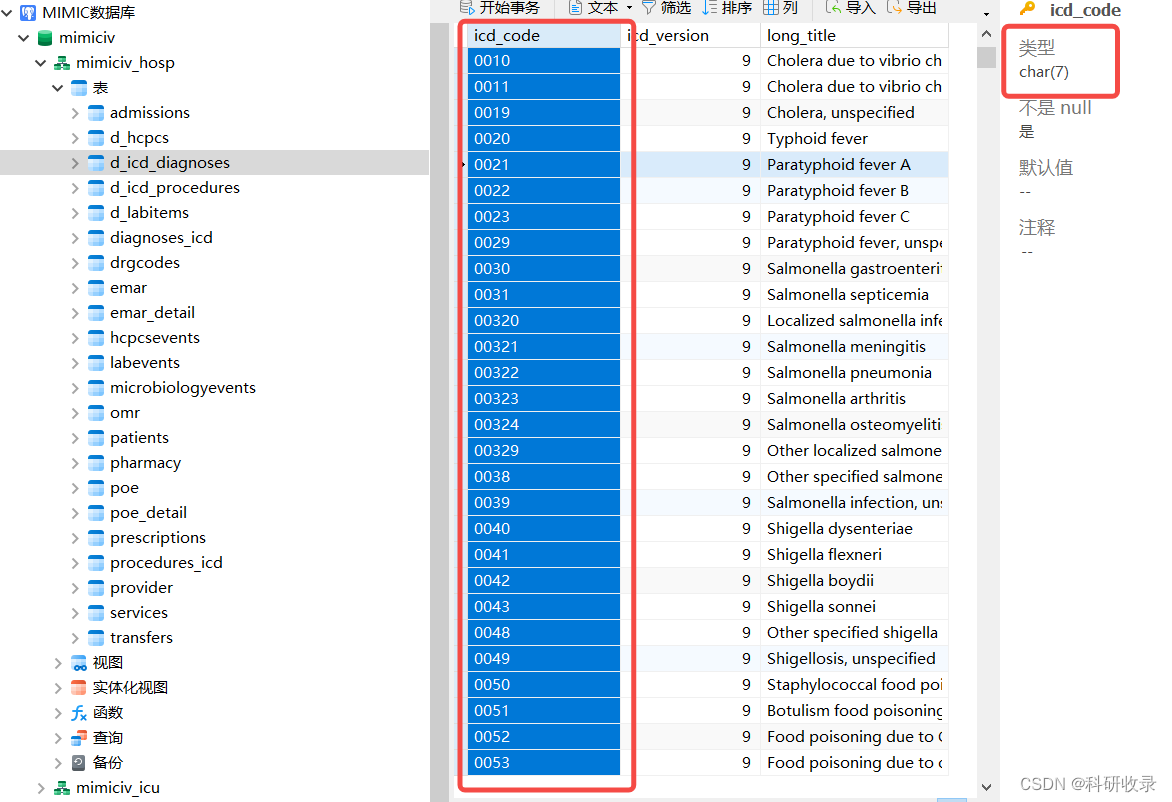Screen dimensions: 1172x802
Task: Click the MIMIC数据库 connection icon
Action: 28,13
